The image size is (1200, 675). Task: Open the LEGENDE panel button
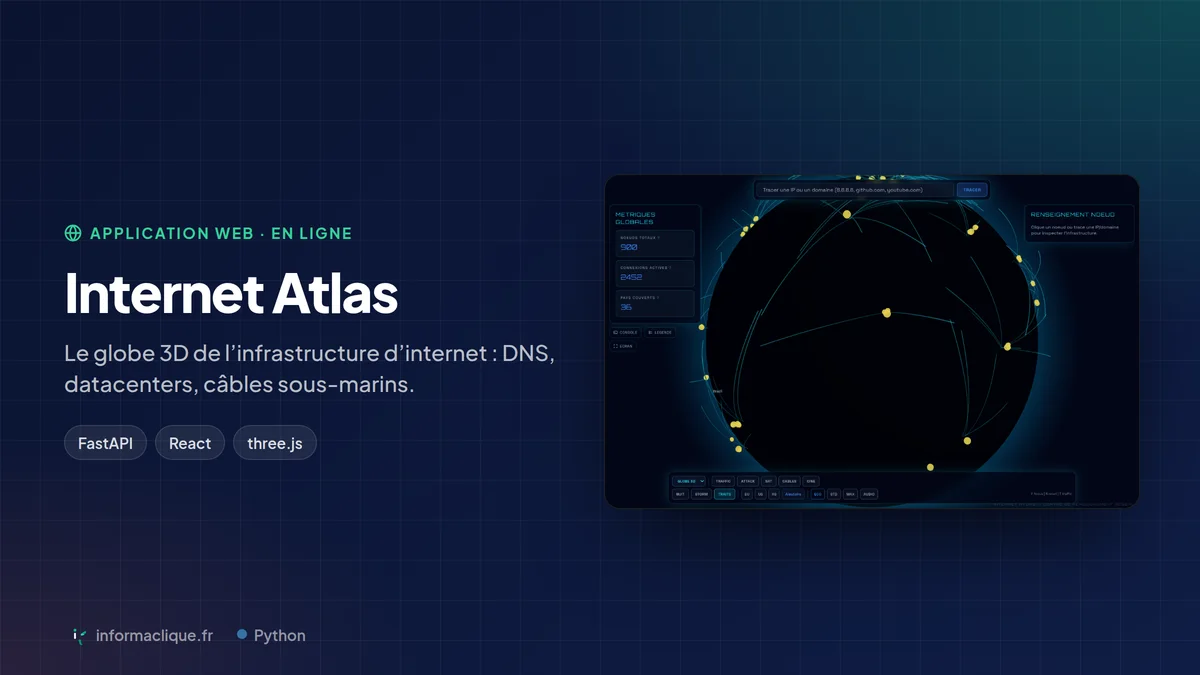point(660,332)
